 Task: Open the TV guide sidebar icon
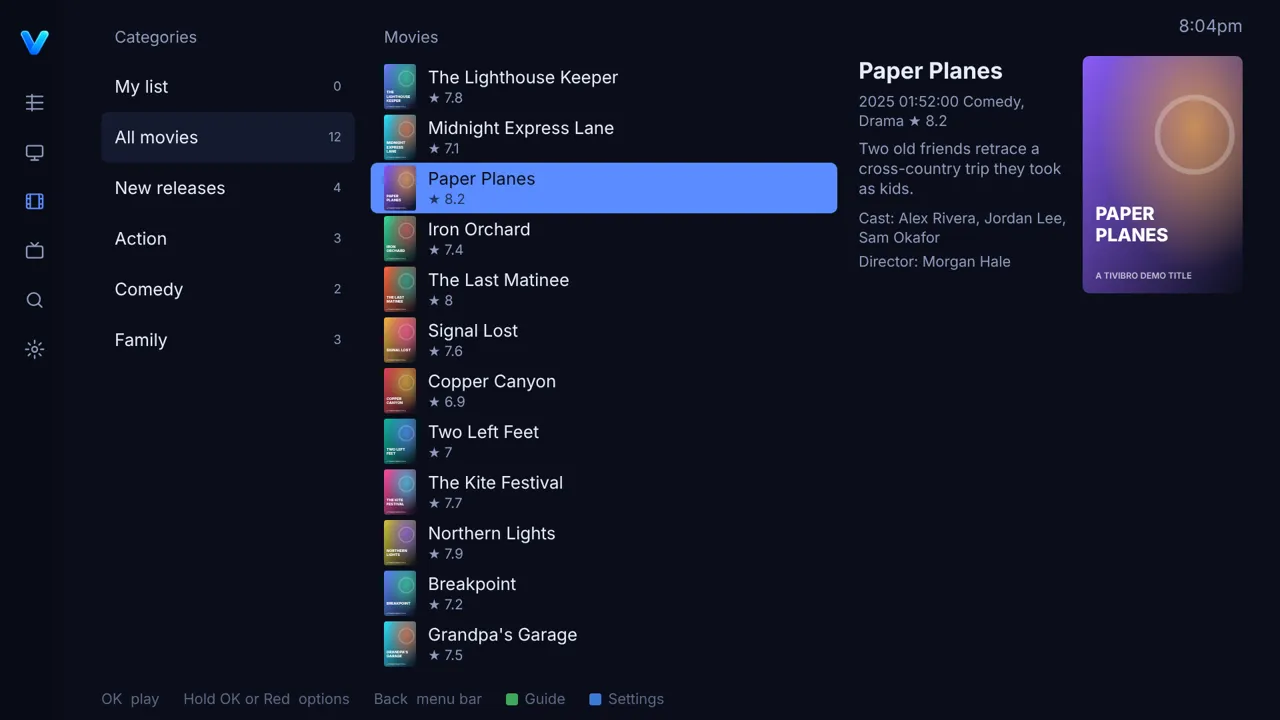(x=34, y=103)
